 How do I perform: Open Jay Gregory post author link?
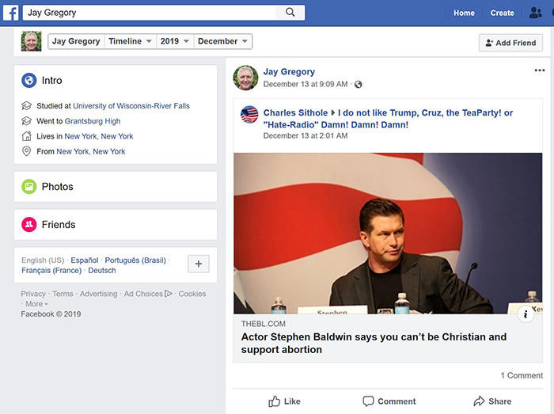(x=289, y=72)
